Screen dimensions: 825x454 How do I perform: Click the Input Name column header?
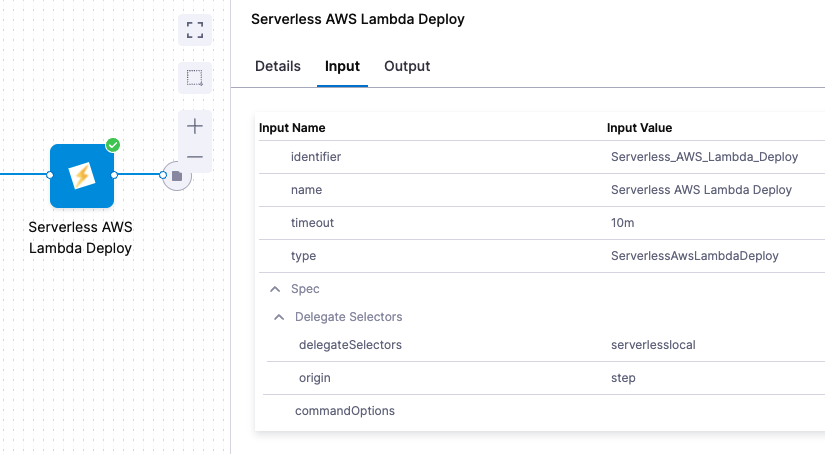pos(292,128)
